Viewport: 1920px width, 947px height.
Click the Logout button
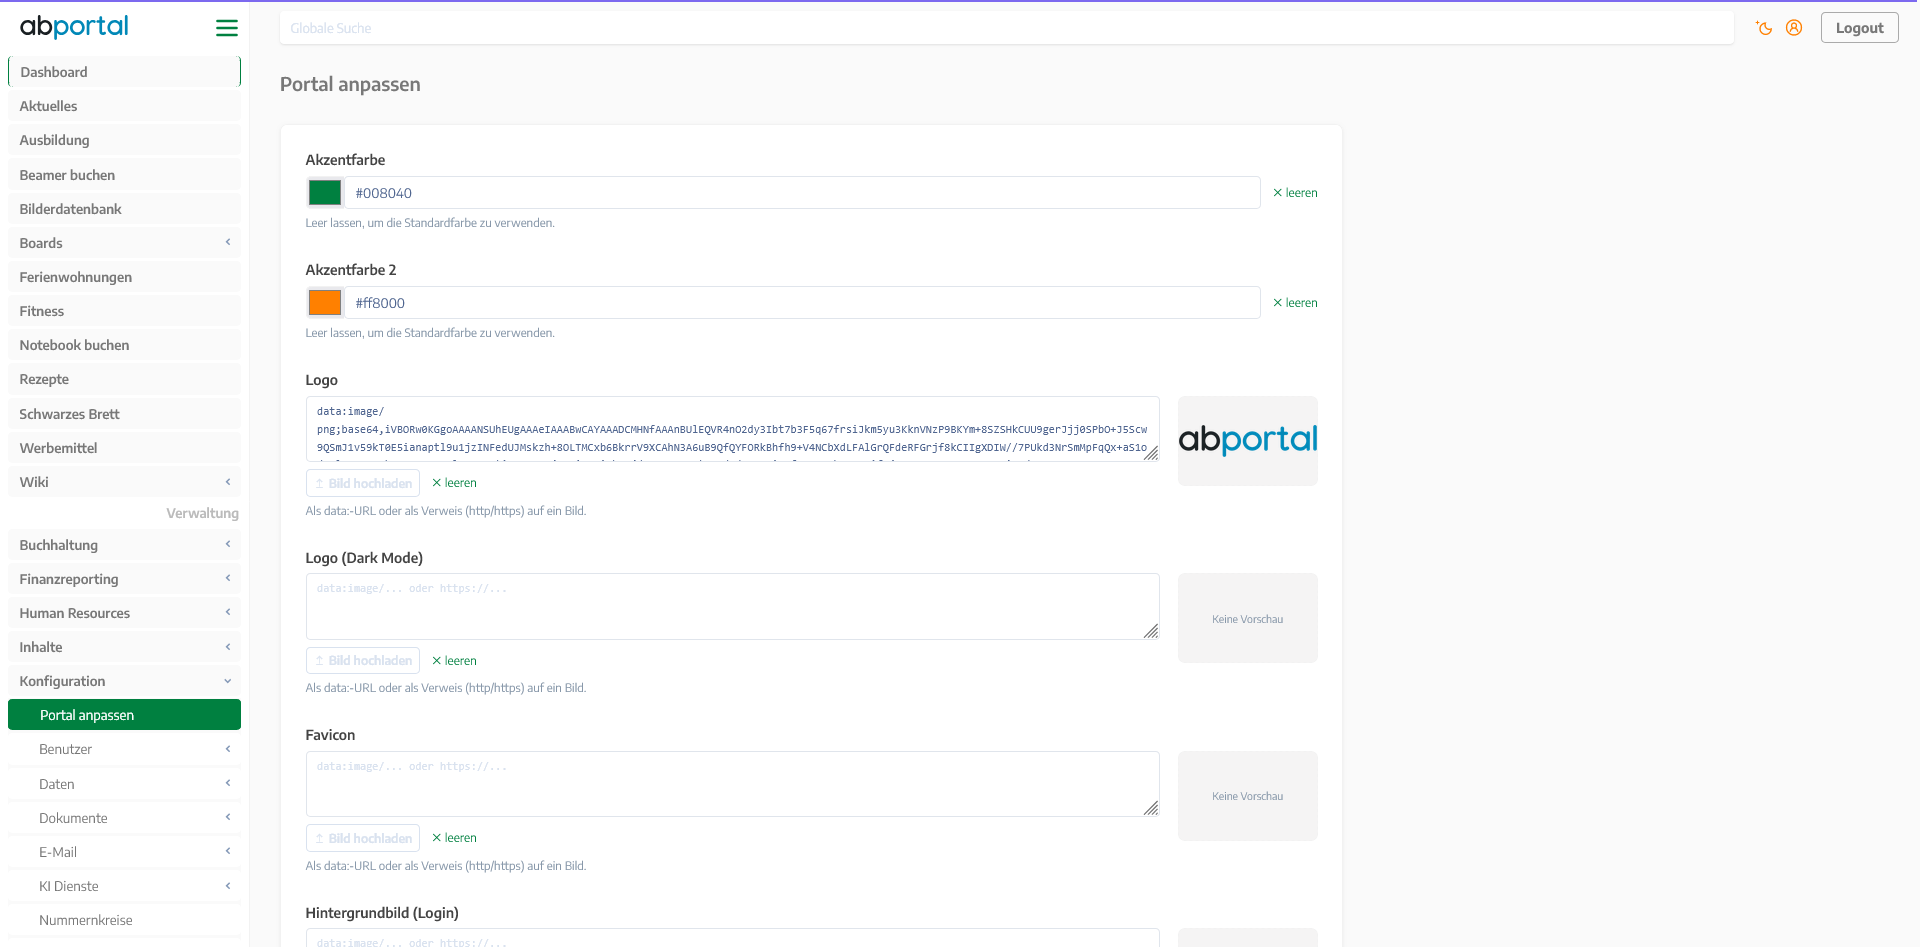coord(1859,28)
